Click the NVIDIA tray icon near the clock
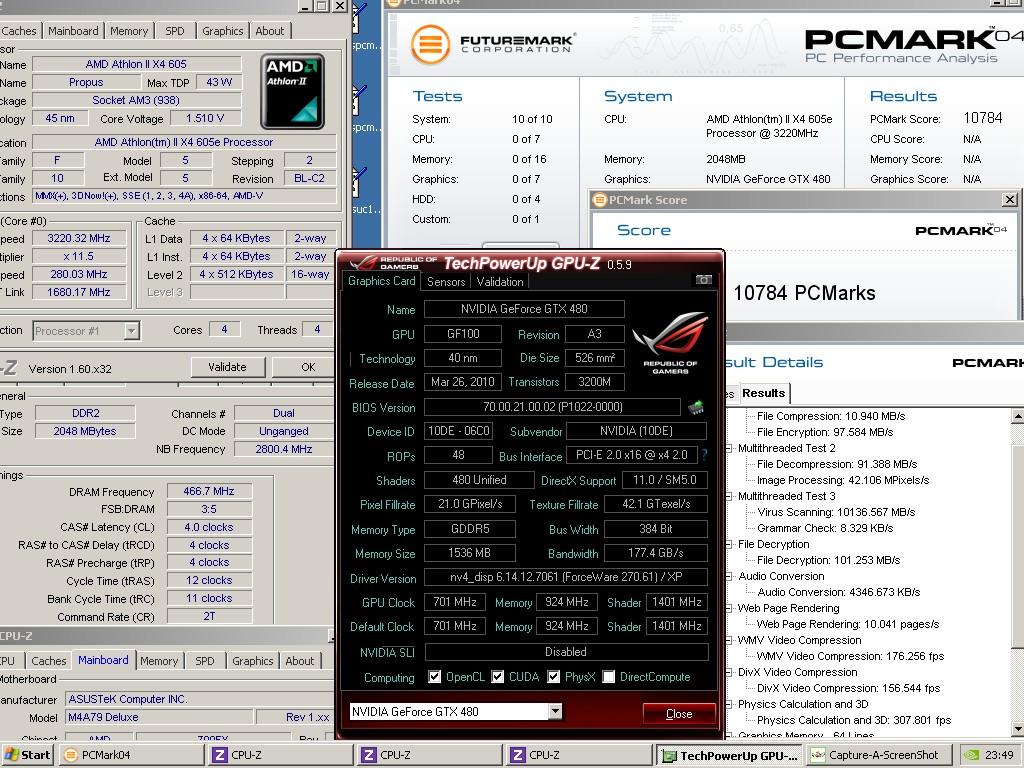Image resolution: width=1024 pixels, height=768 pixels. tap(971, 755)
